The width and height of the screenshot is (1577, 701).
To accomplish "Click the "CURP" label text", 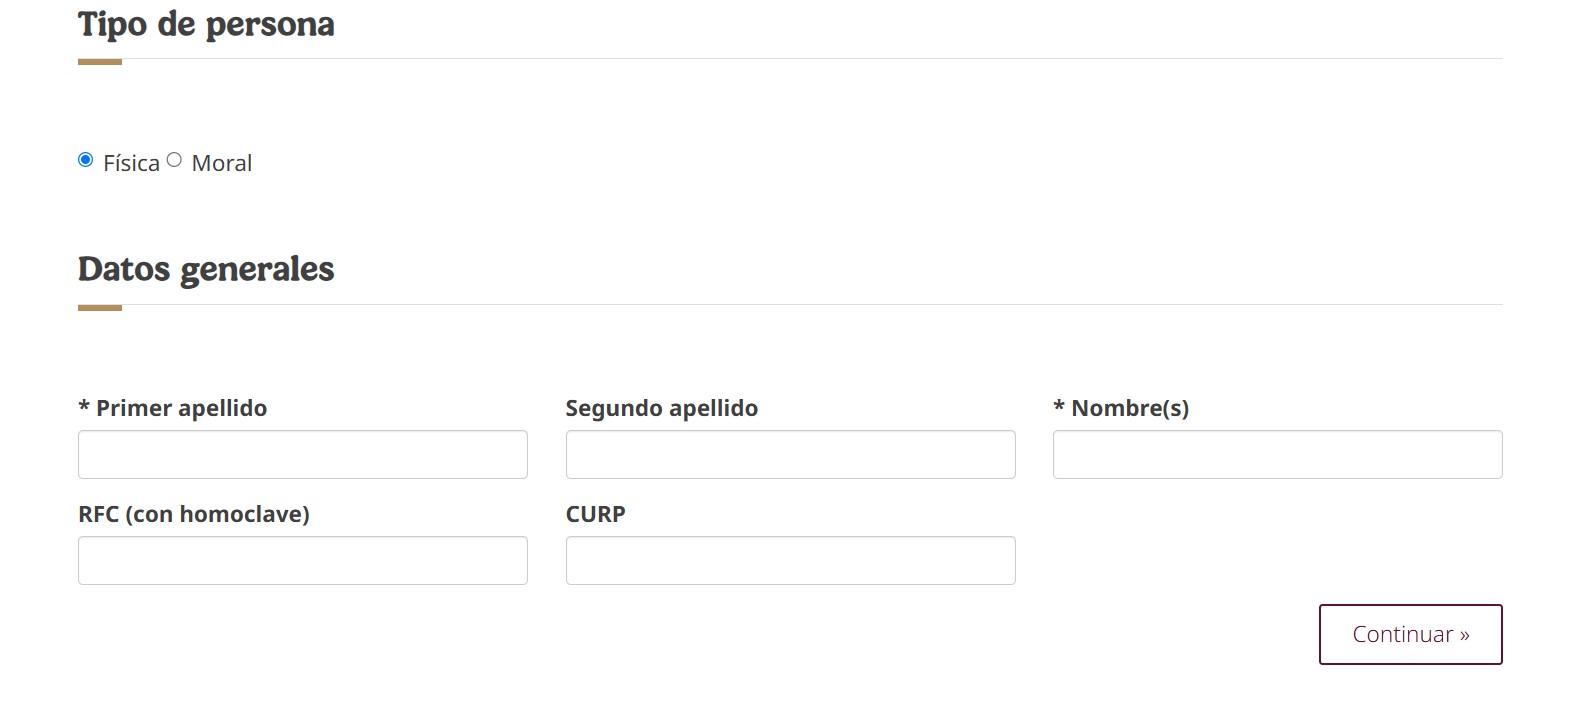I will click(x=595, y=514).
